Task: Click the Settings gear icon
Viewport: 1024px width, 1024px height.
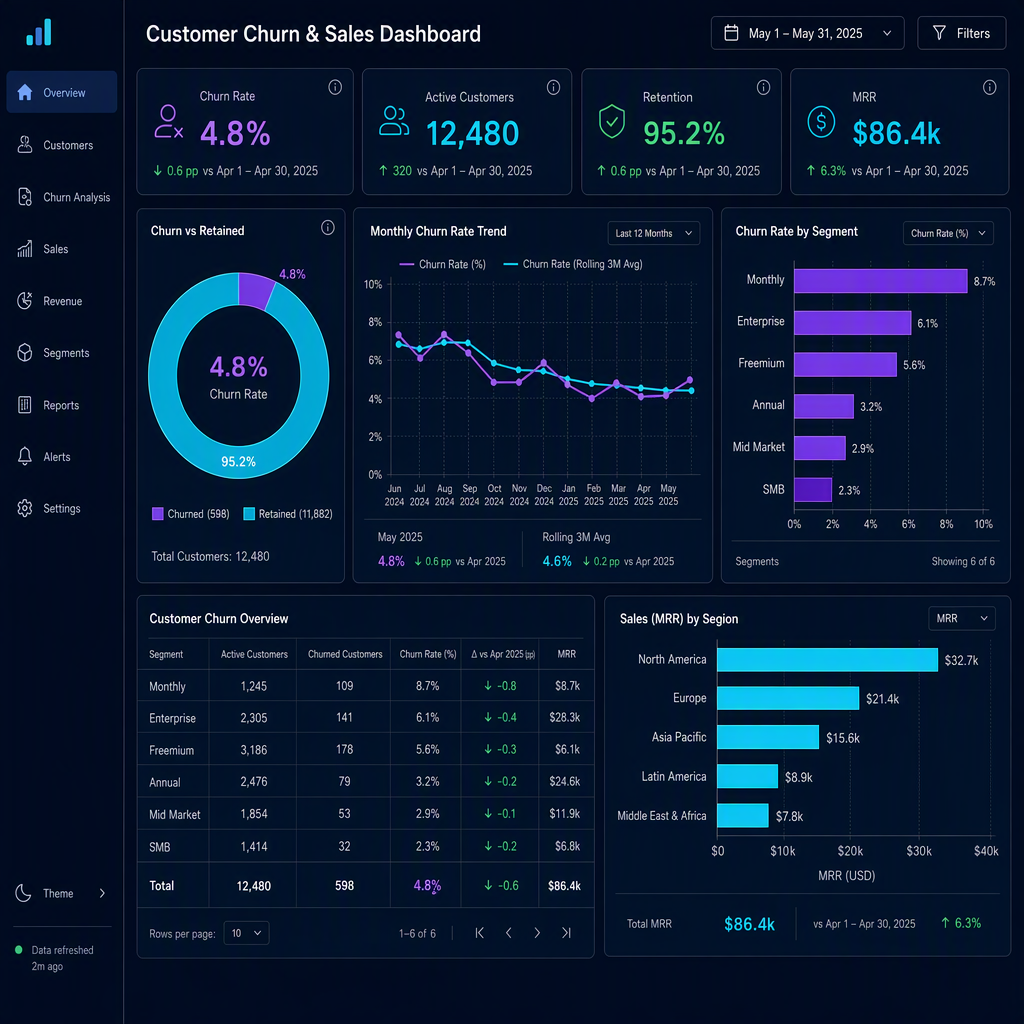Action: pos(25,508)
